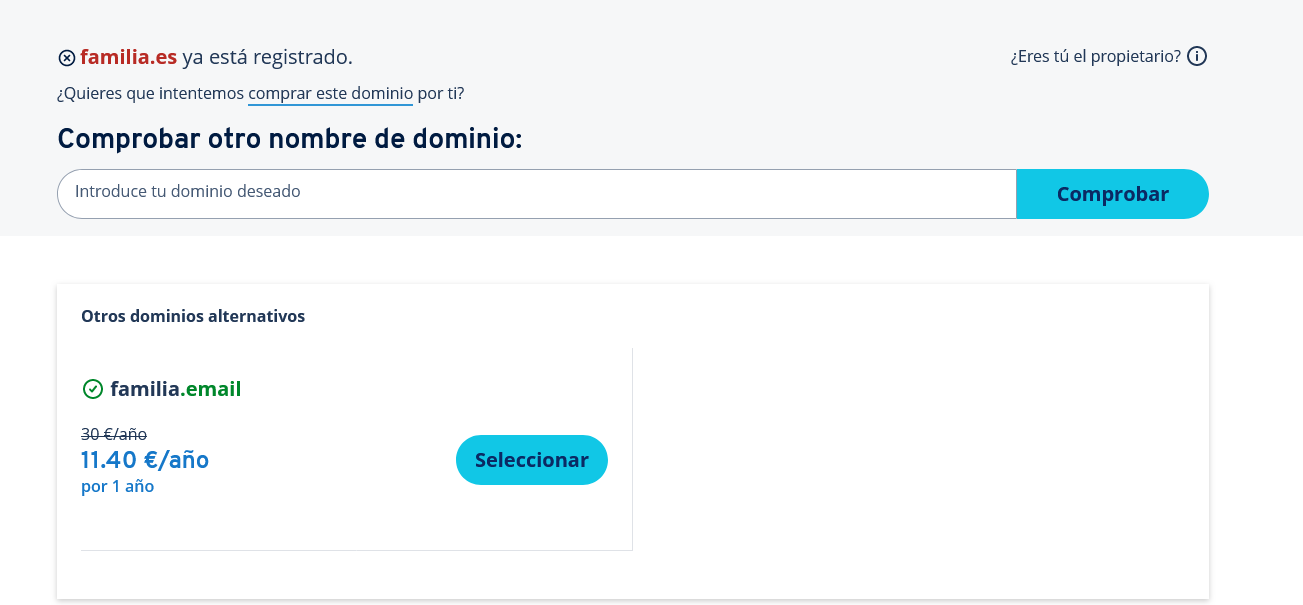Focus the 'Introduce tu dominio deseado' field
The height and width of the screenshot is (605, 1303).
(x=537, y=194)
